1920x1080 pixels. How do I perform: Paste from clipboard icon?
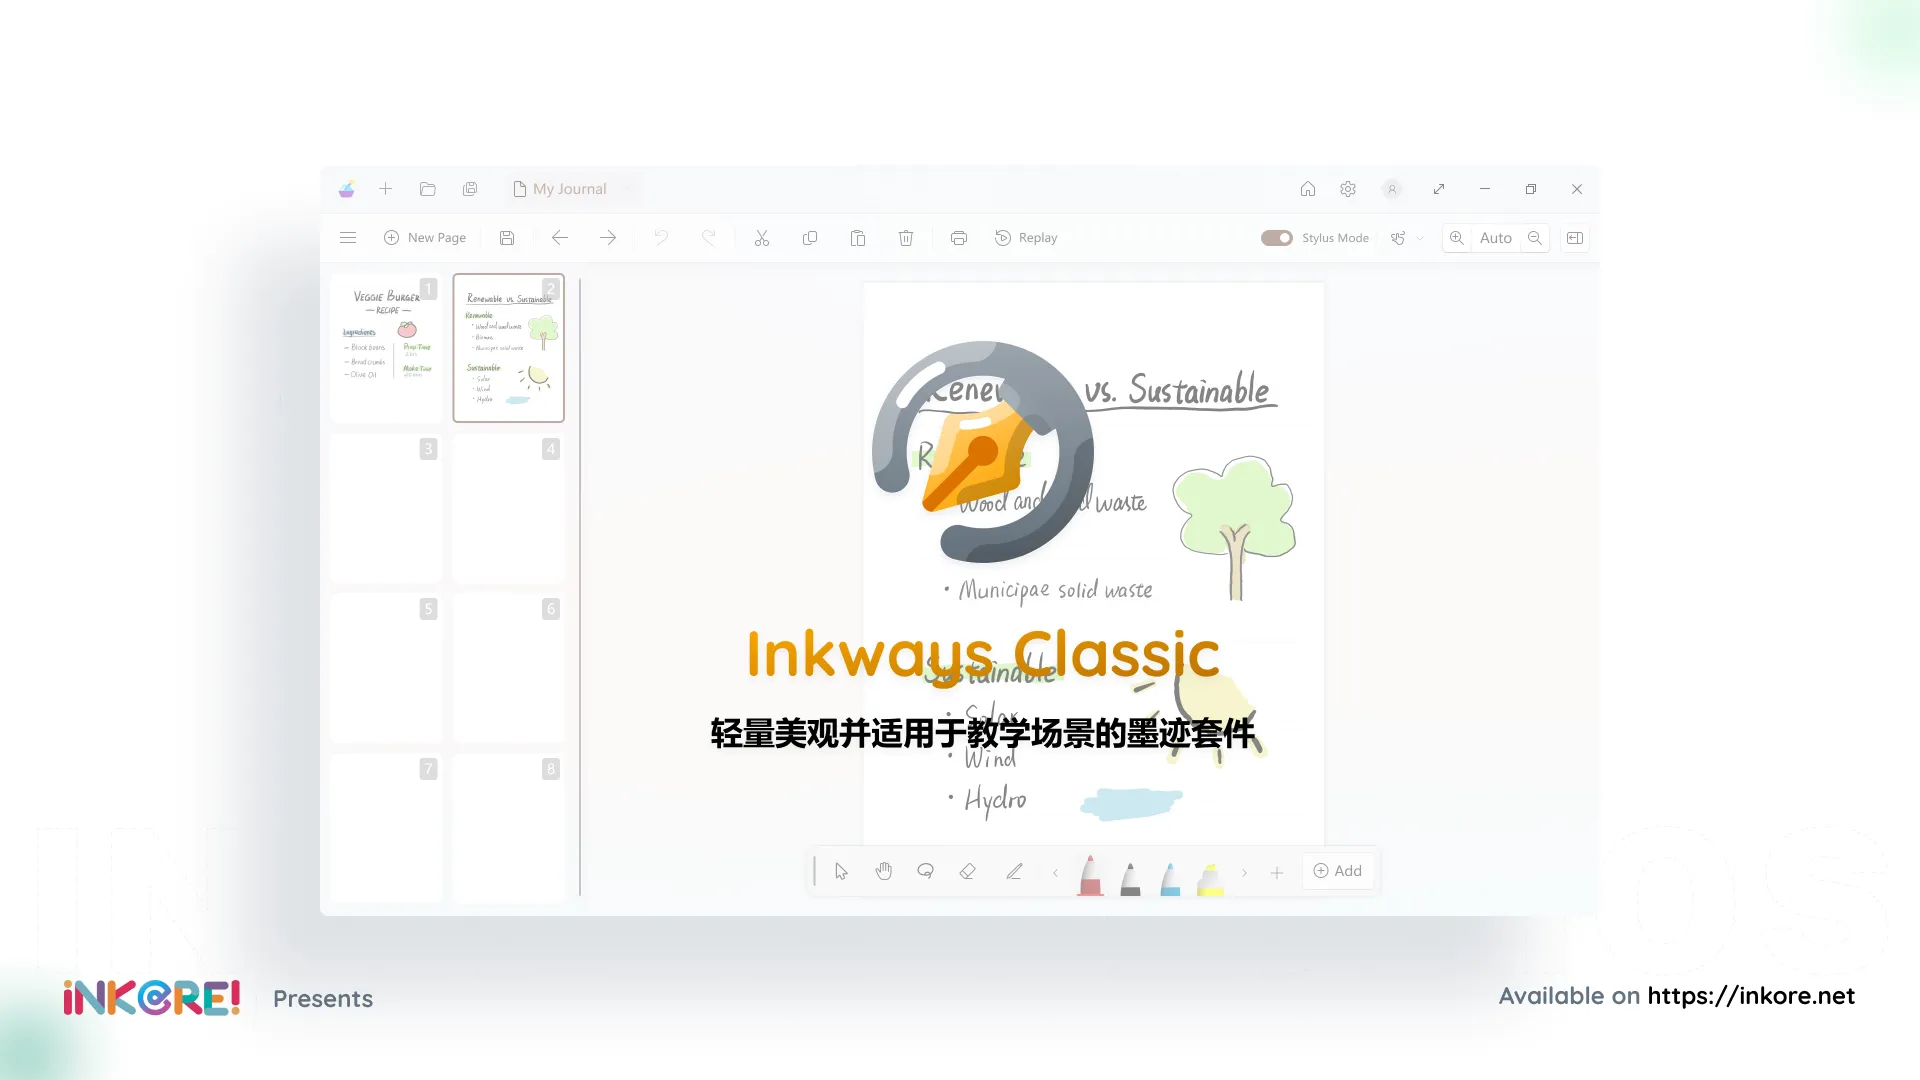point(858,238)
